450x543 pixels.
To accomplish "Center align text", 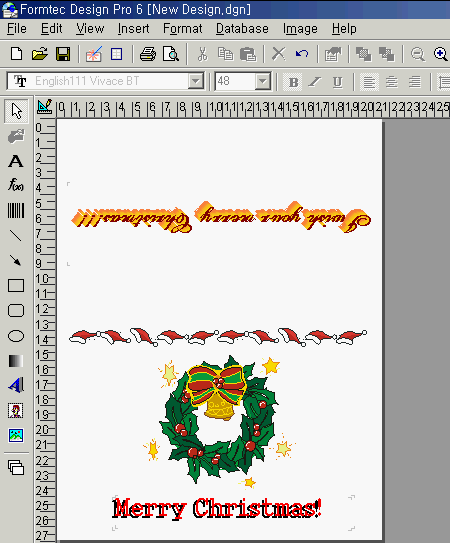I will click(x=392, y=82).
